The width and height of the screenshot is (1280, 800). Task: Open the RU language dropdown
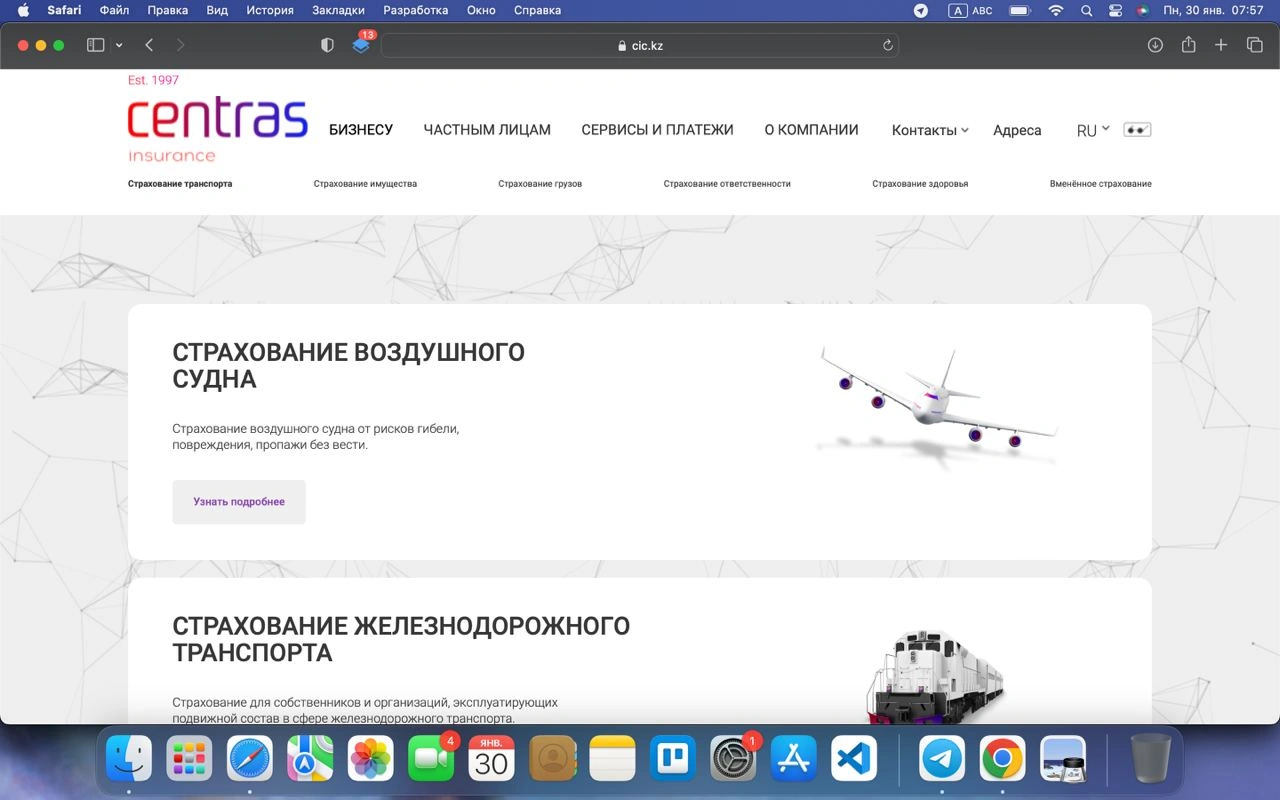coord(1093,130)
